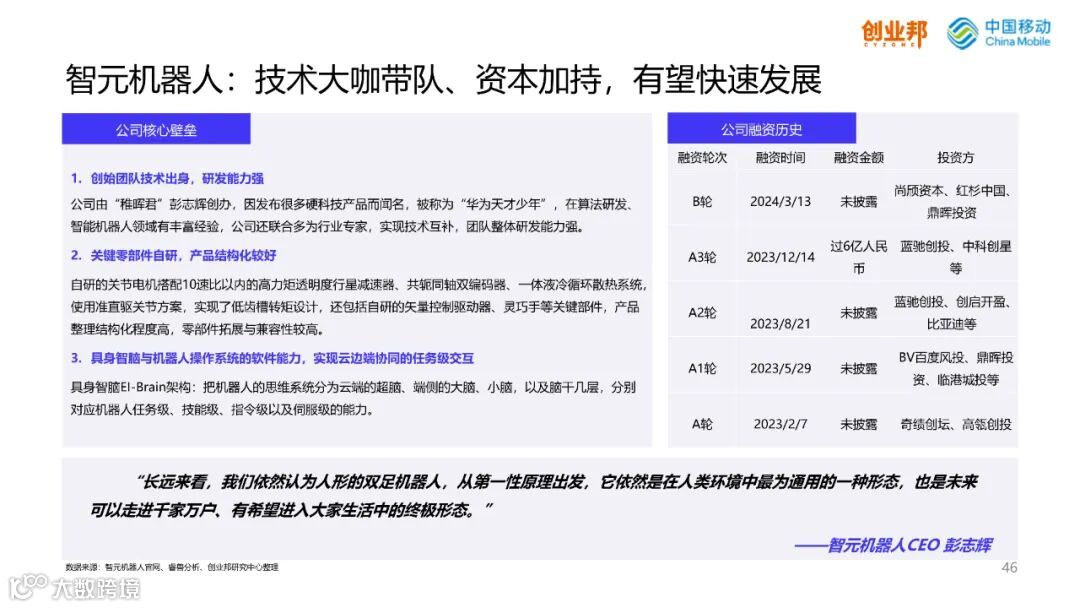The image size is (1080, 608).
Task: Click date 2023/5/29
Action: (x=780, y=369)
